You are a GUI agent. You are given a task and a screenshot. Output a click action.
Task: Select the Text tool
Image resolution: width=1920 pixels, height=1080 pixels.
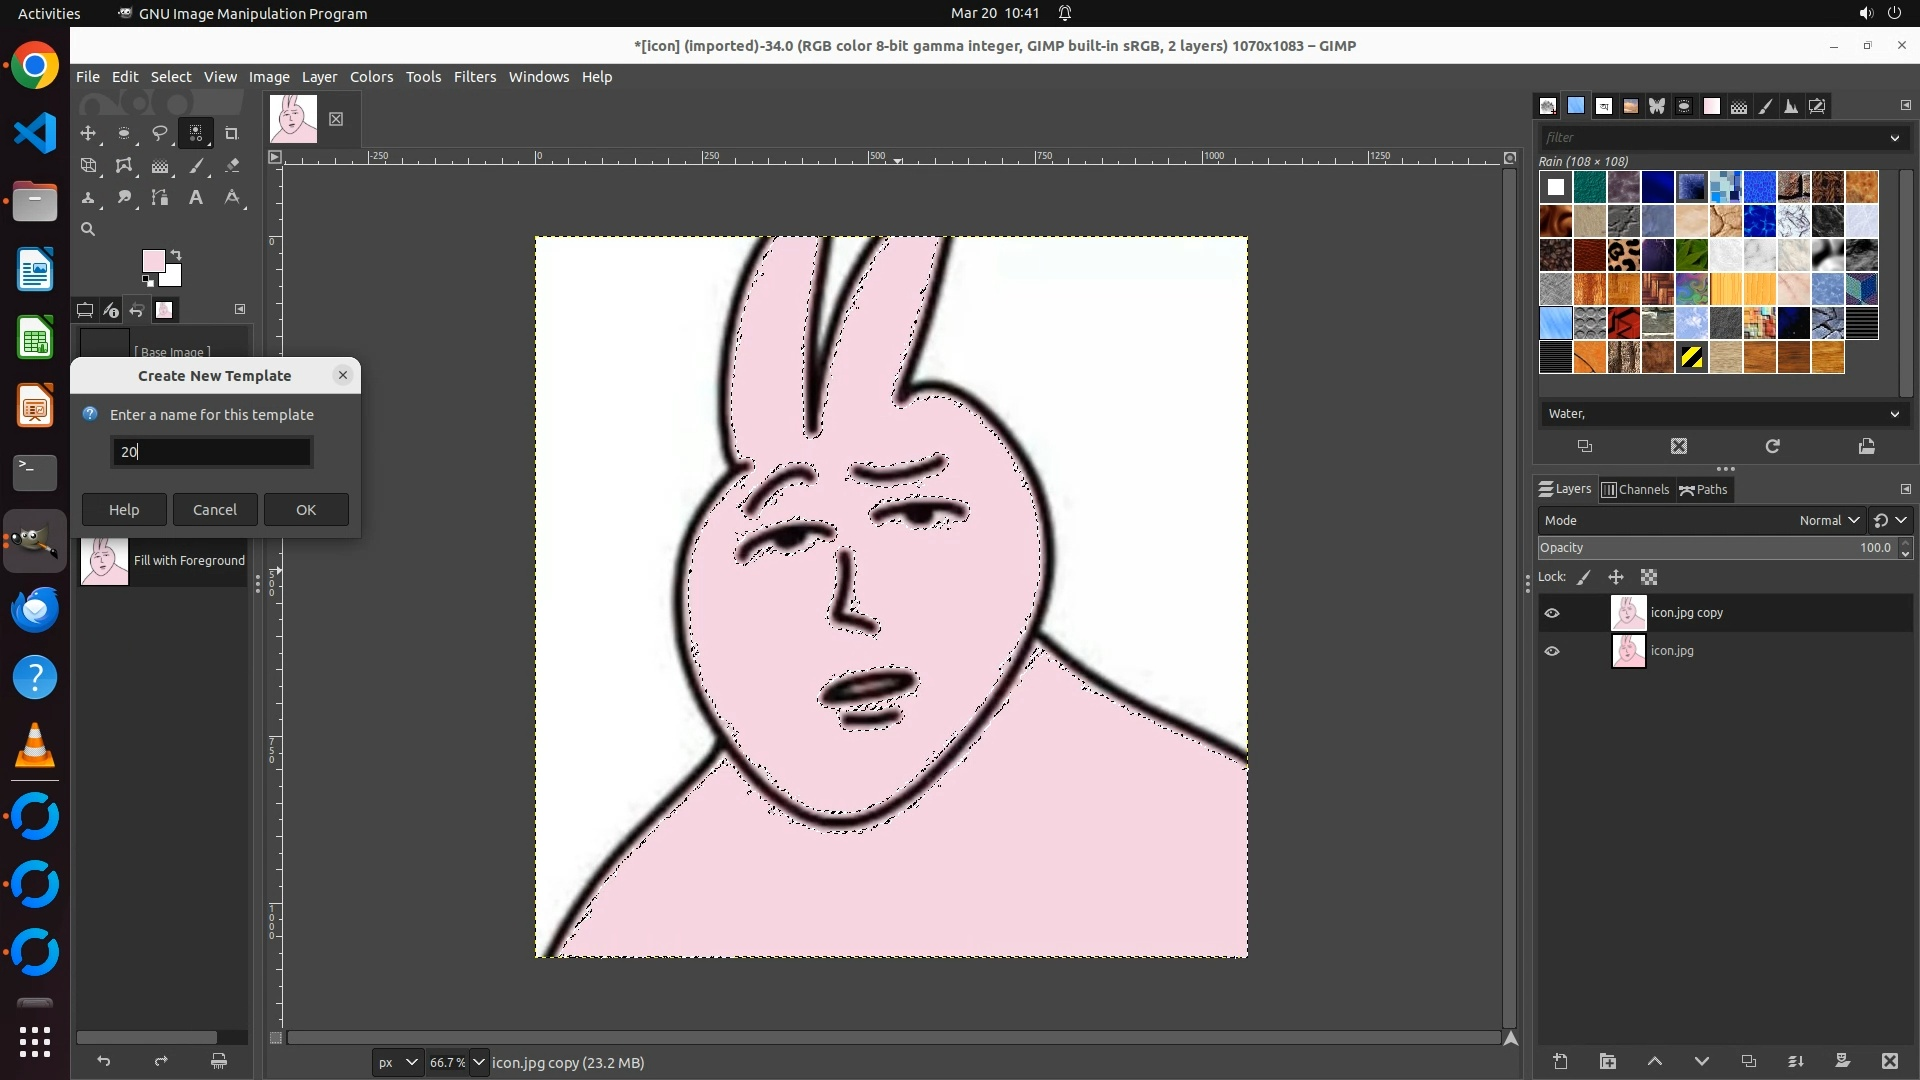pos(196,198)
